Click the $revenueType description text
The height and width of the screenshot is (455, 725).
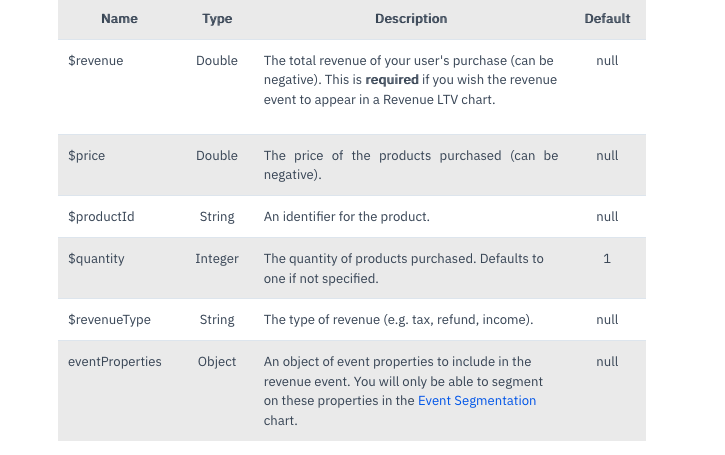pyautogui.click(x=398, y=320)
